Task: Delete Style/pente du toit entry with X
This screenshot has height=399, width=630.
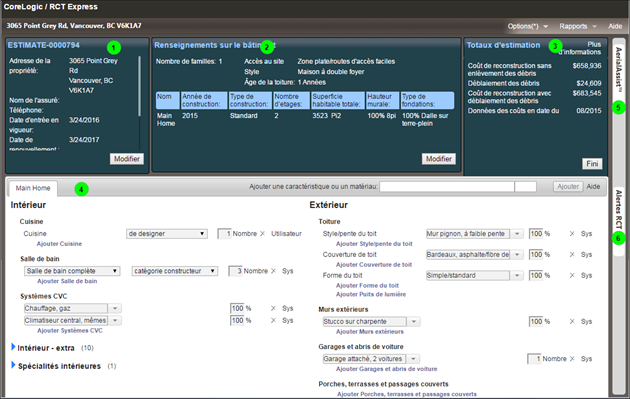Action: (x=572, y=233)
